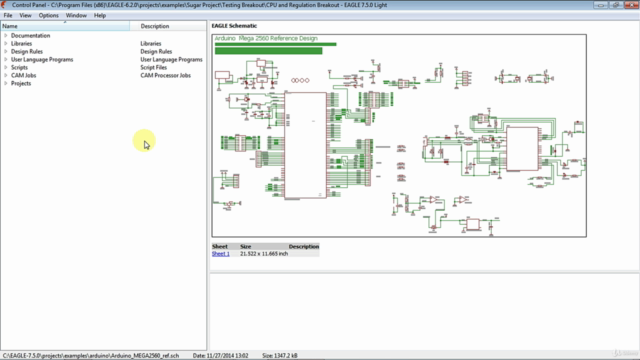Expand the Documentation tree node
Screen dimensions: 640x360
pos(6,36)
